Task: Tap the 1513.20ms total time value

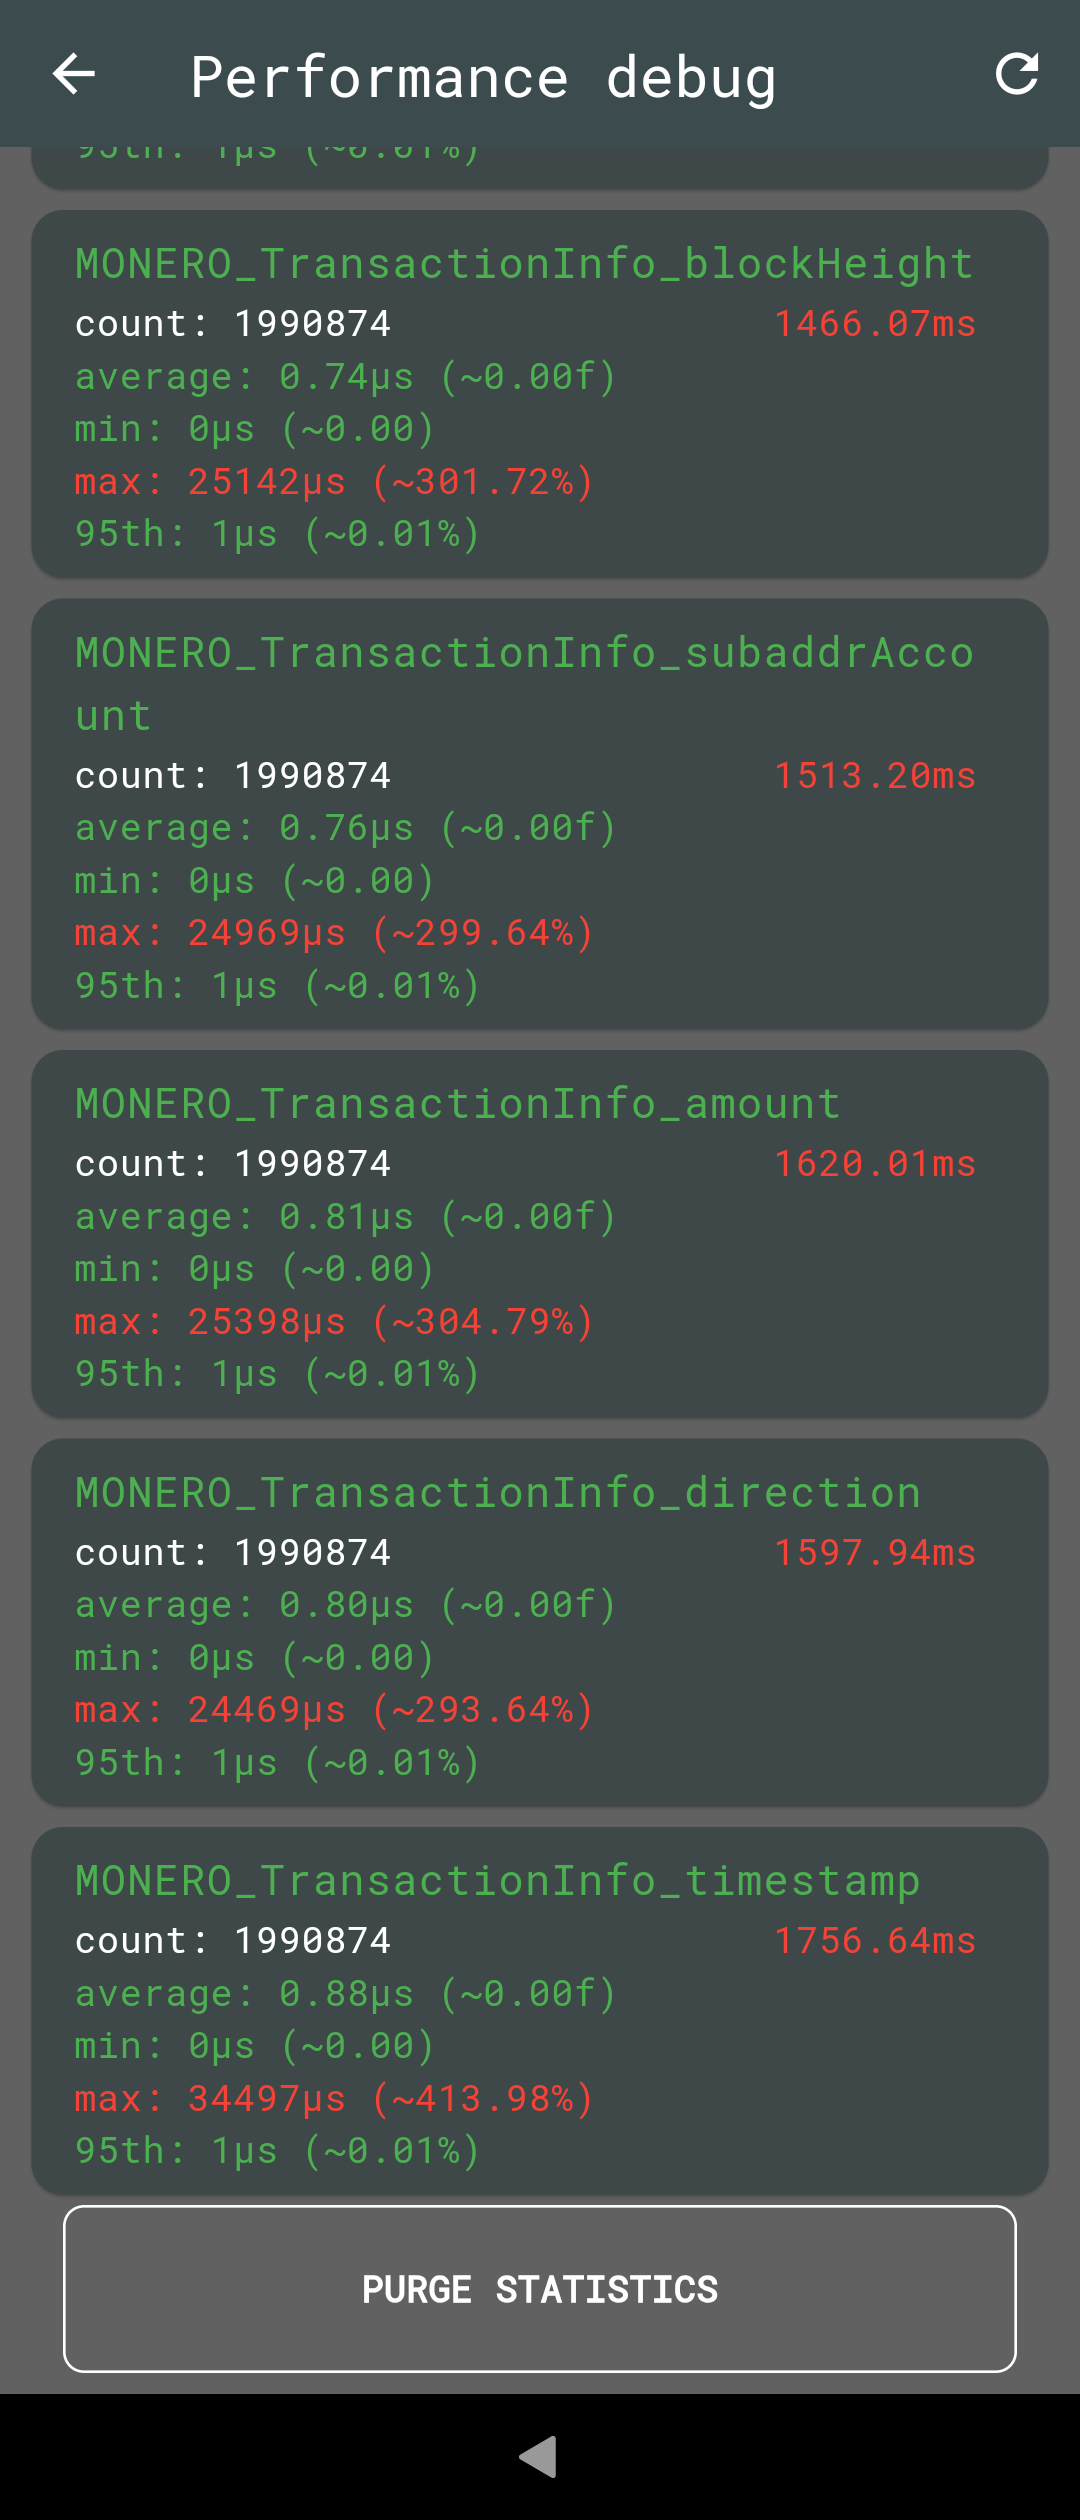Action: tap(875, 775)
